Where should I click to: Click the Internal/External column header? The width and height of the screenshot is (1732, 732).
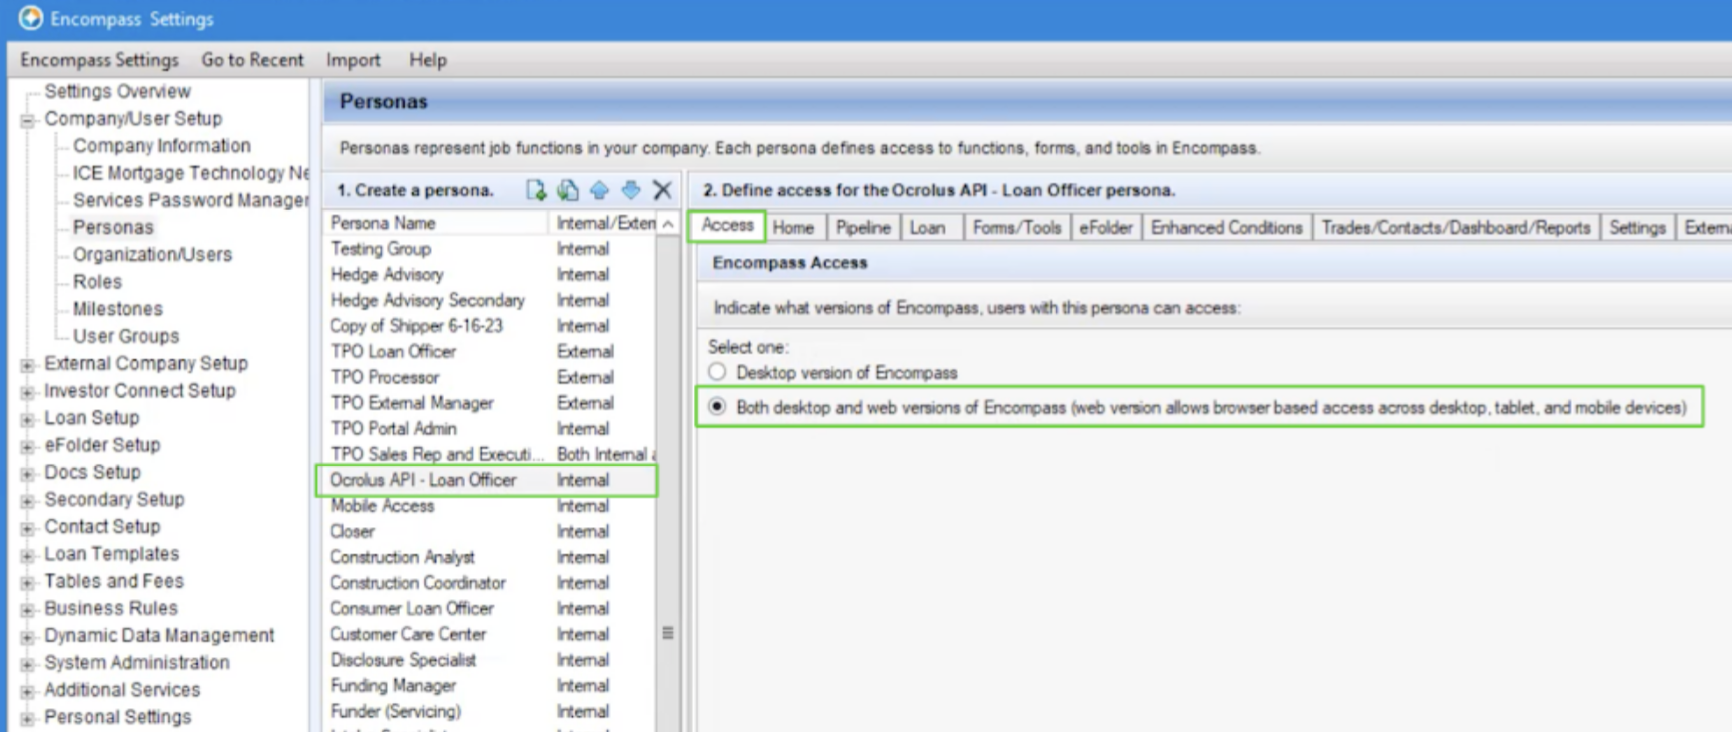point(604,223)
